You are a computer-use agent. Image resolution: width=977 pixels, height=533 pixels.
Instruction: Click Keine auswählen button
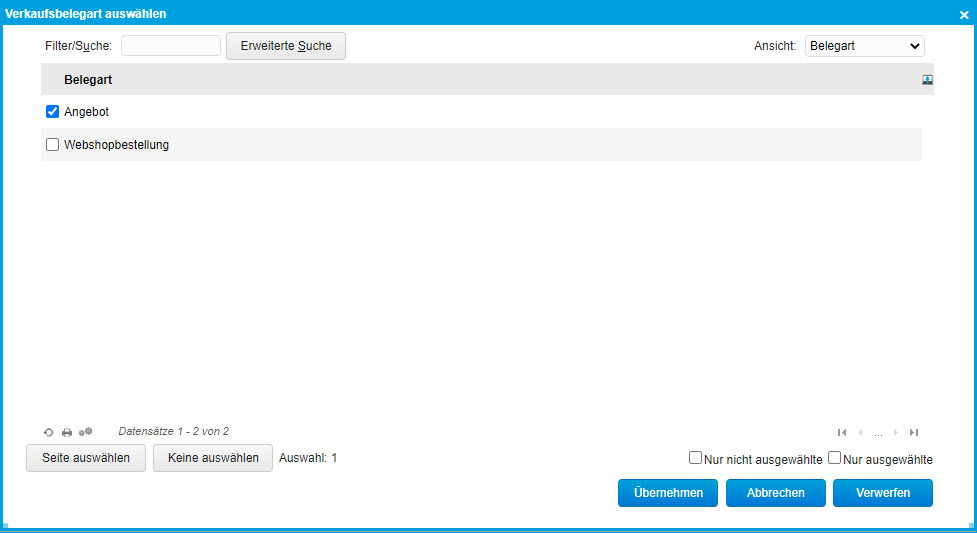(x=213, y=458)
